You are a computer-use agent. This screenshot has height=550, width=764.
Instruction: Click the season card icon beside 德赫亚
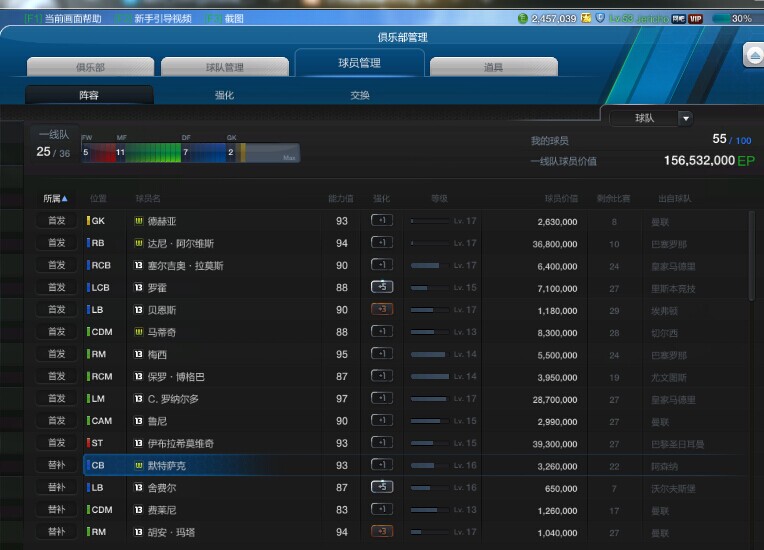pyautogui.click(x=139, y=221)
